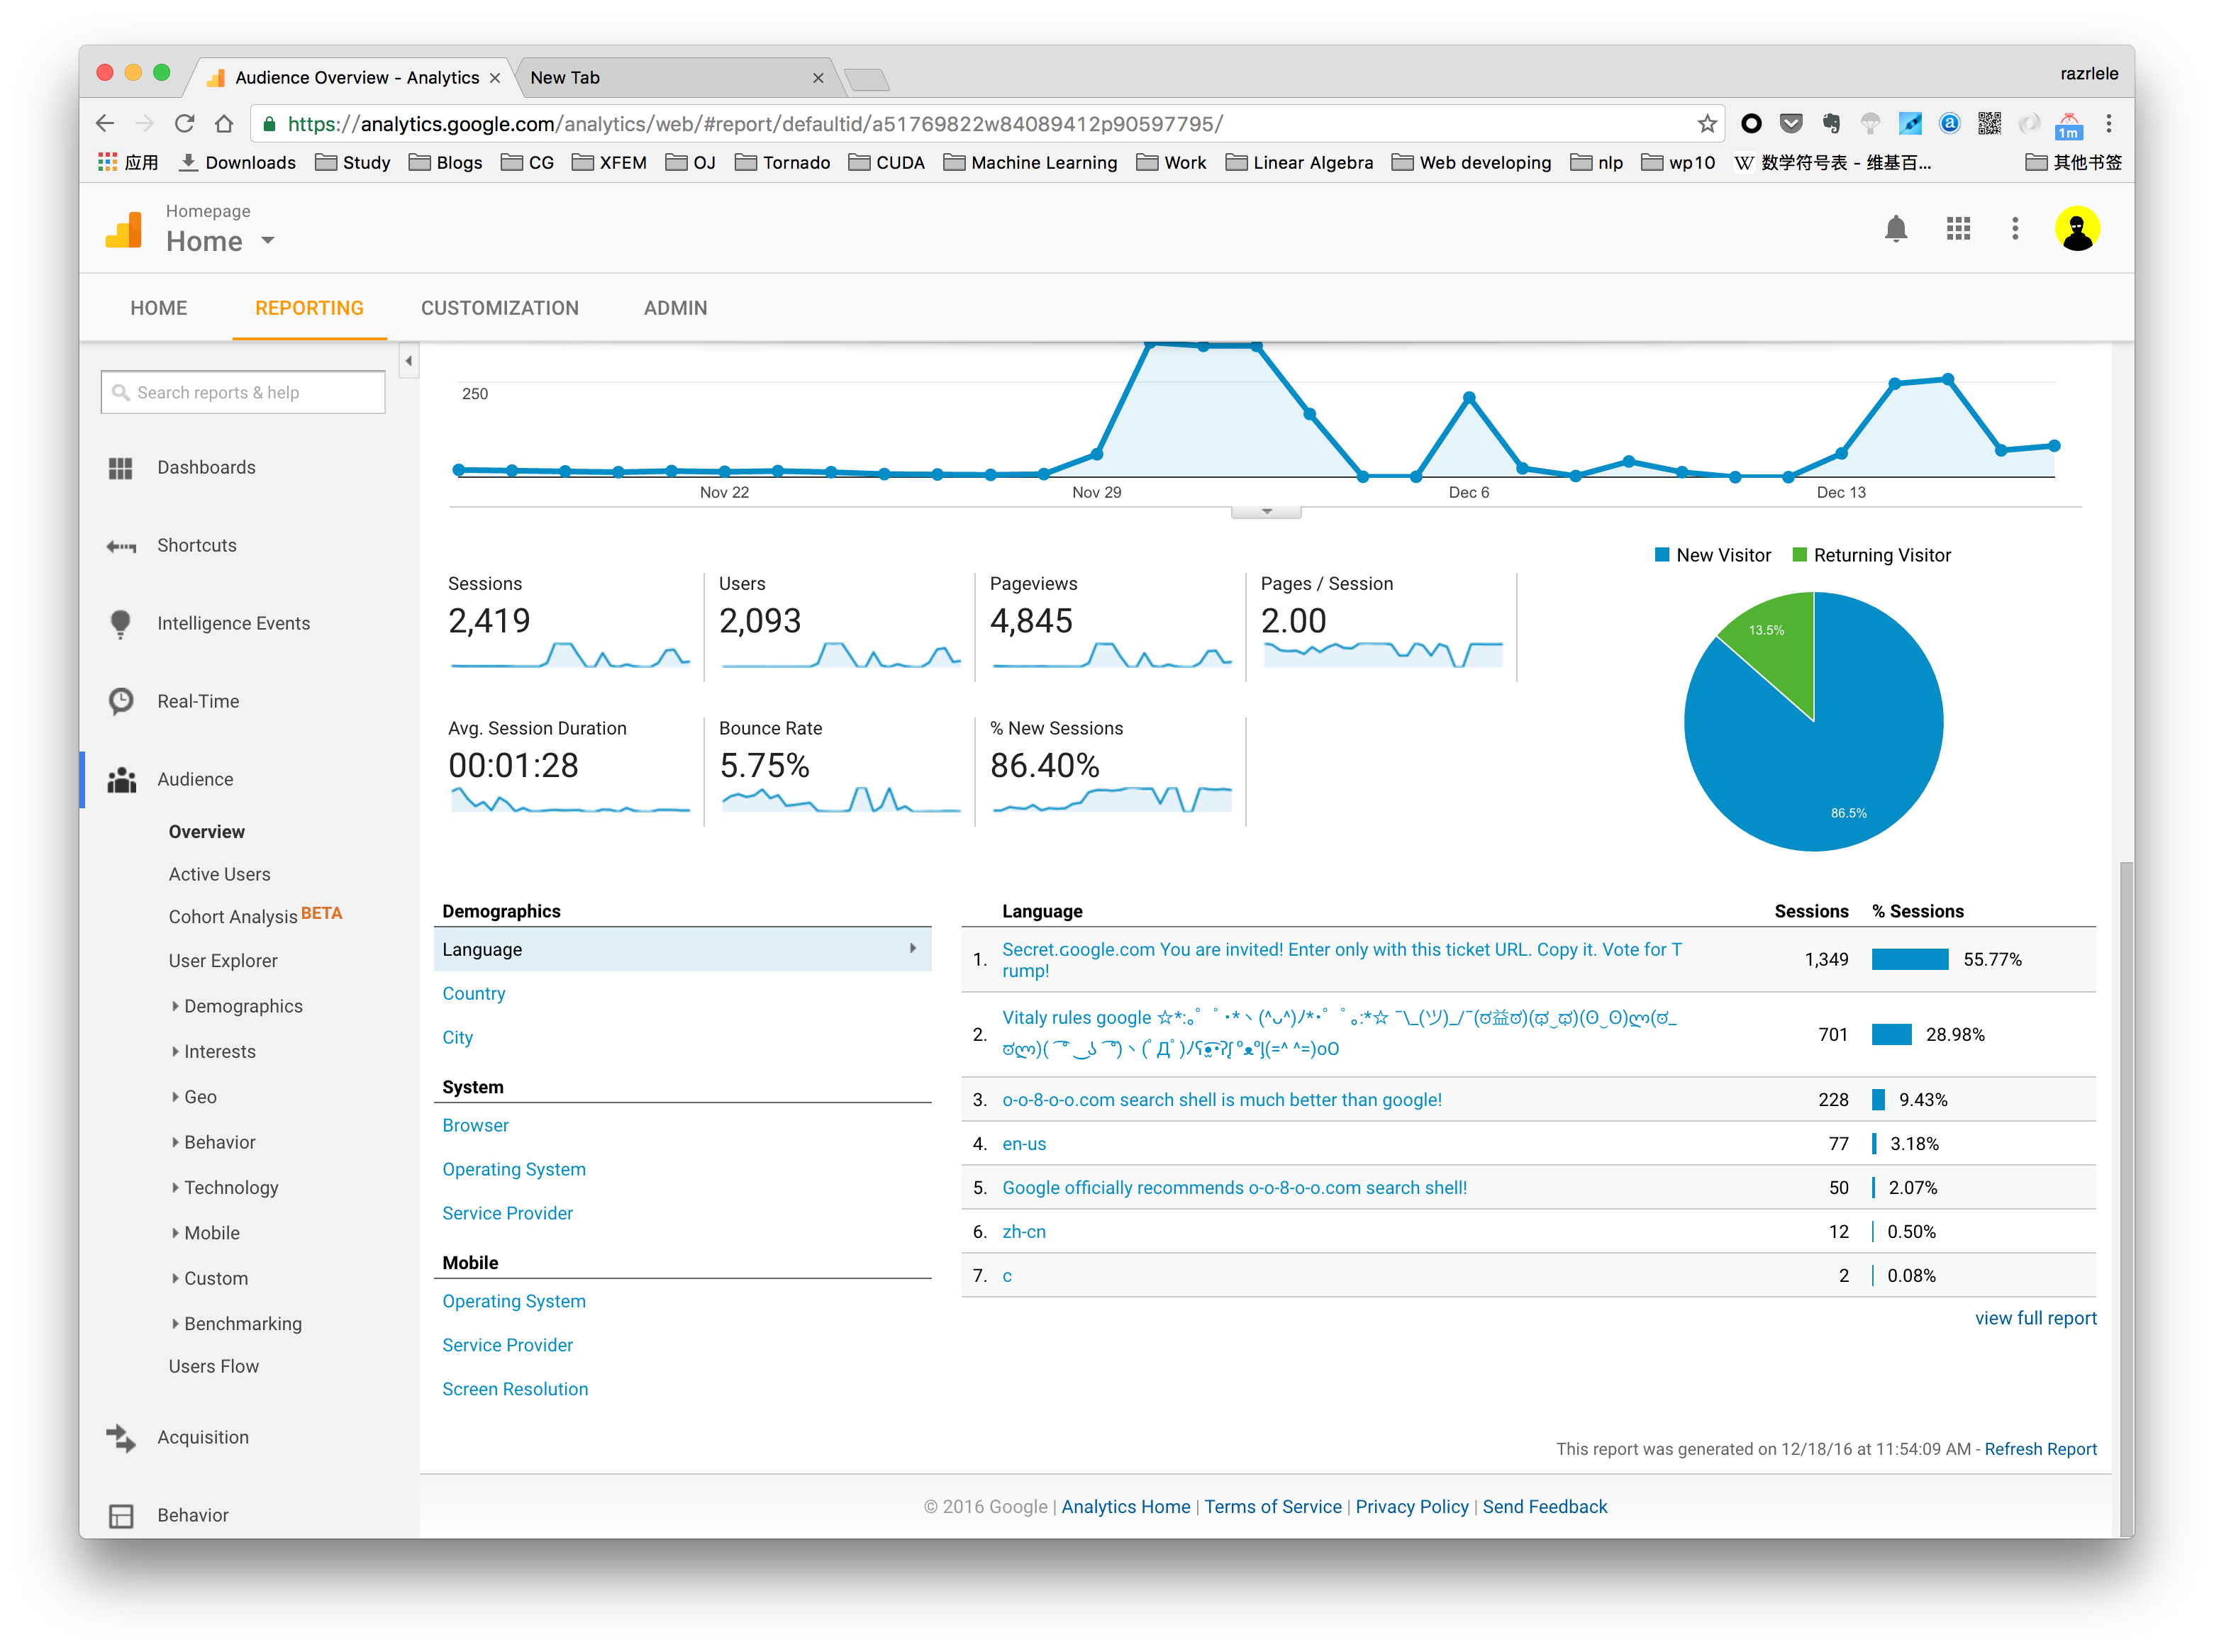Switch to the ADMIN tab

click(x=675, y=308)
